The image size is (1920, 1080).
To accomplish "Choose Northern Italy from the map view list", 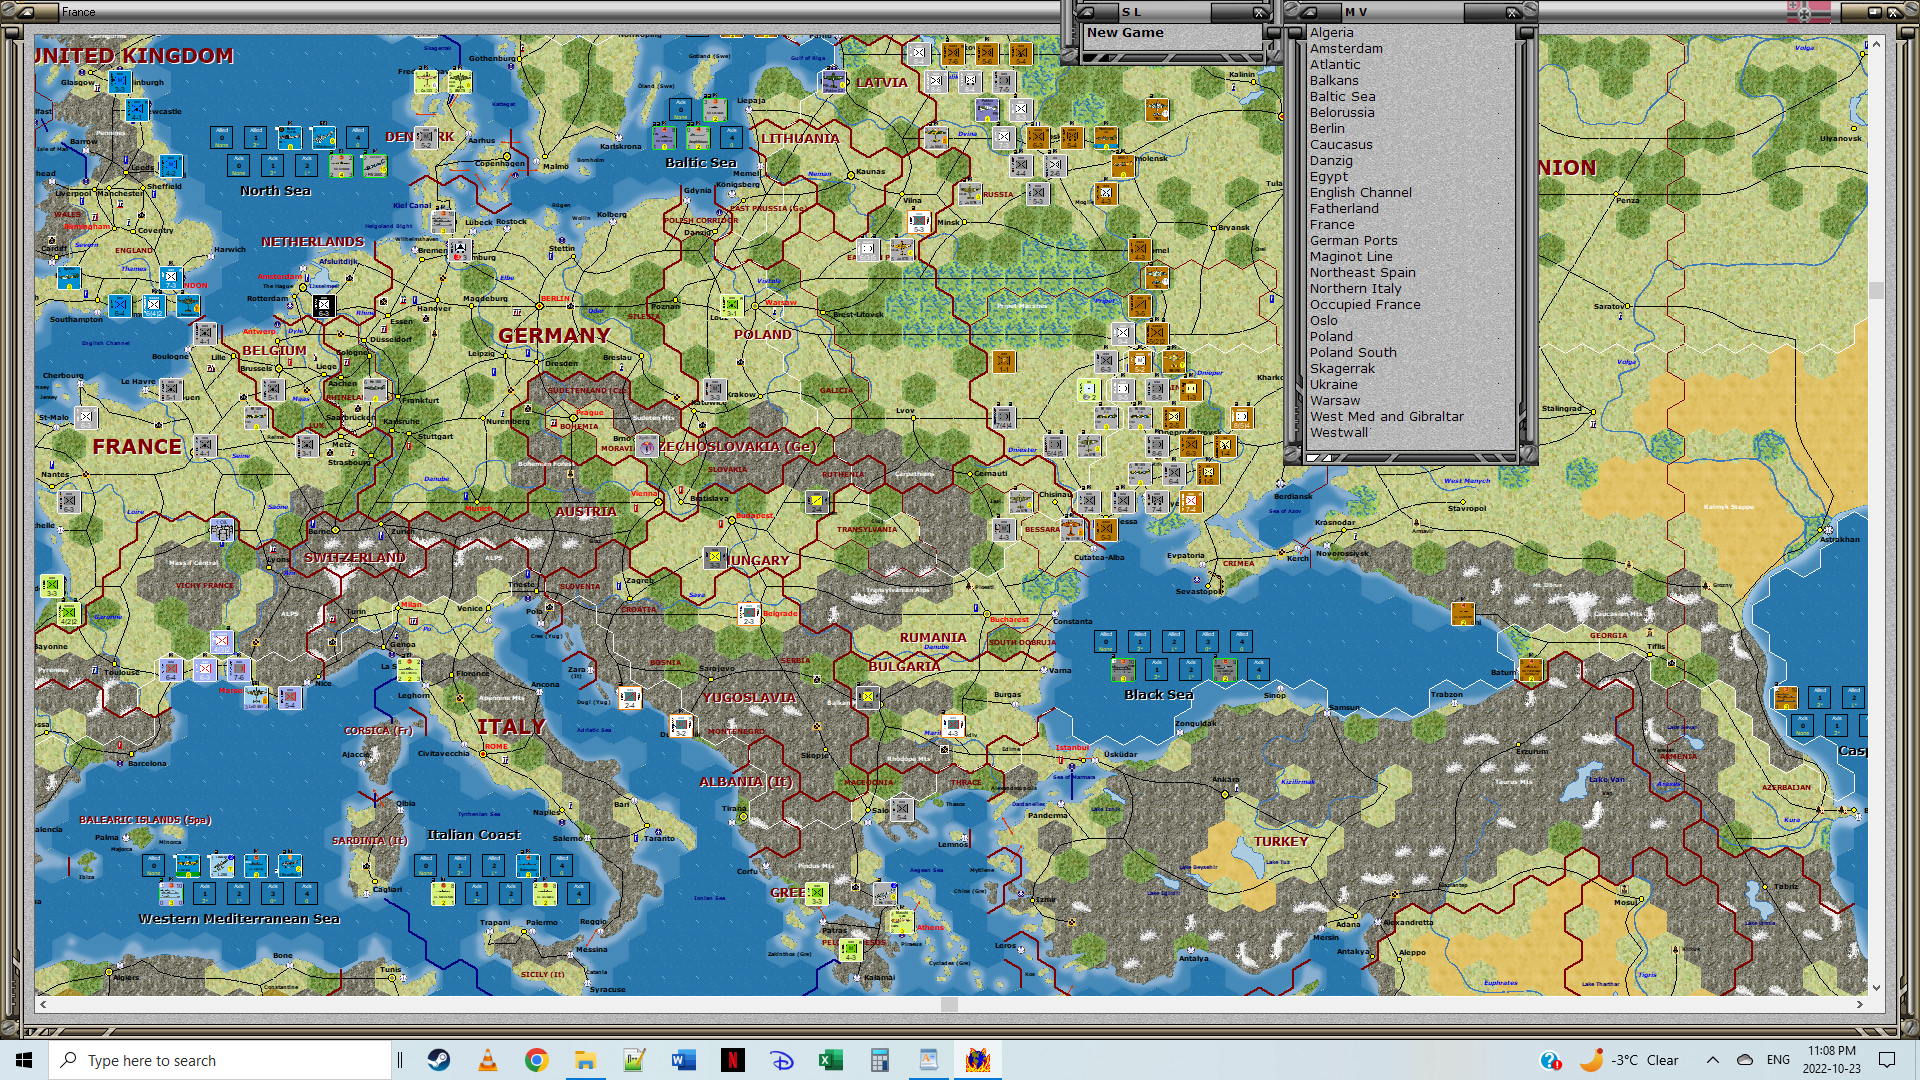I will 1355,288.
